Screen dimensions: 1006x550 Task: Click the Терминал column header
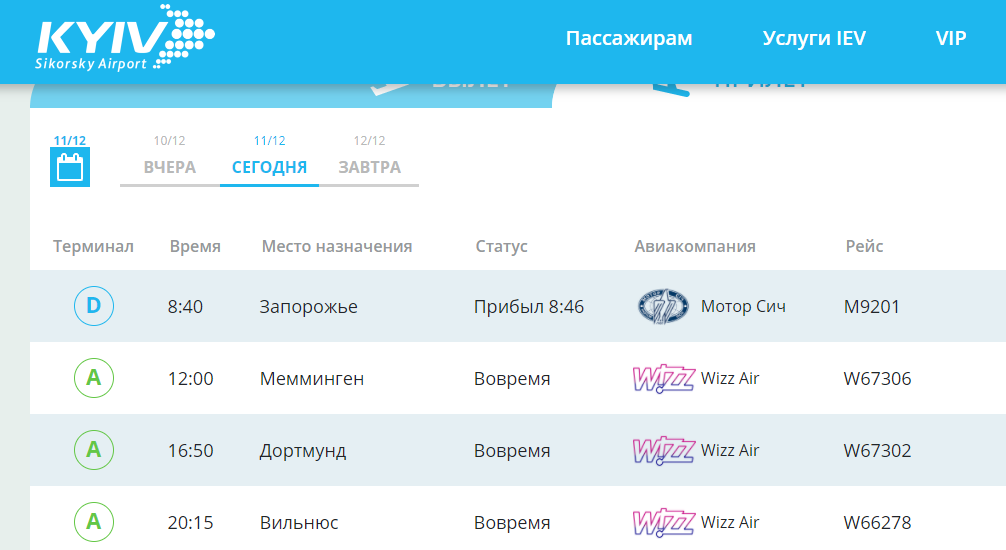coord(93,246)
